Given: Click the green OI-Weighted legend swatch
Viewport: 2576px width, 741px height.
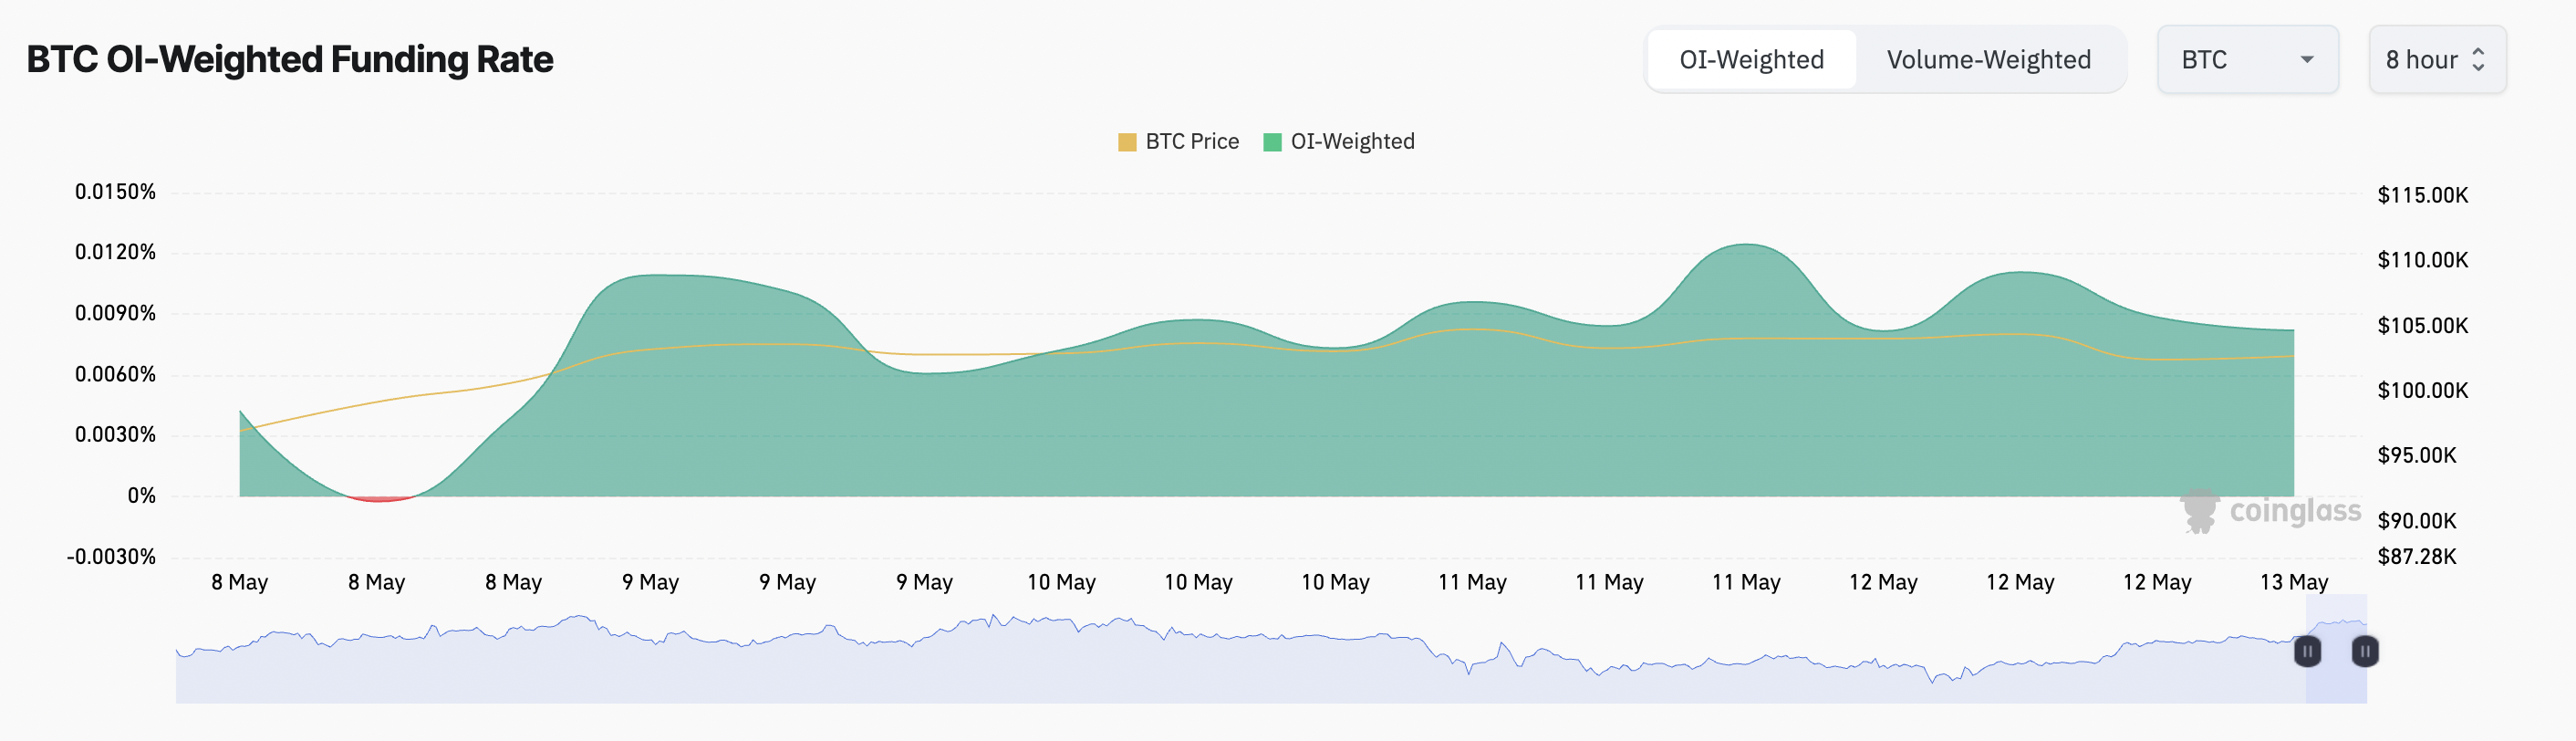Looking at the screenshot, I should tap(1272, 142).
